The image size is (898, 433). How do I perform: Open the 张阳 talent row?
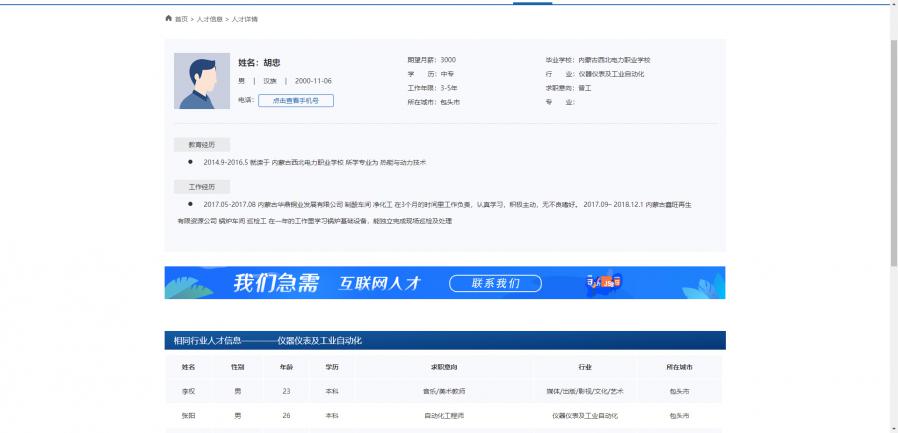coord(188,415)
